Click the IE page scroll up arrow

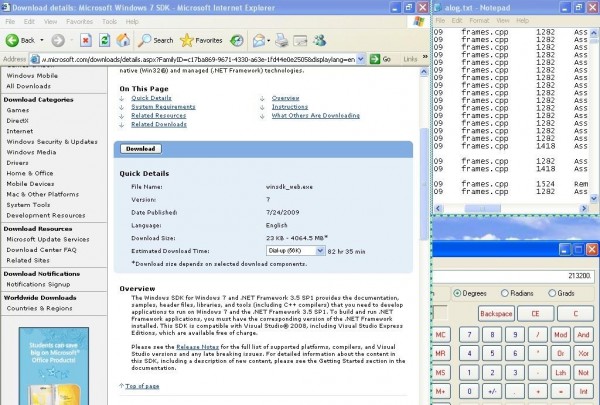pos(424,72)
